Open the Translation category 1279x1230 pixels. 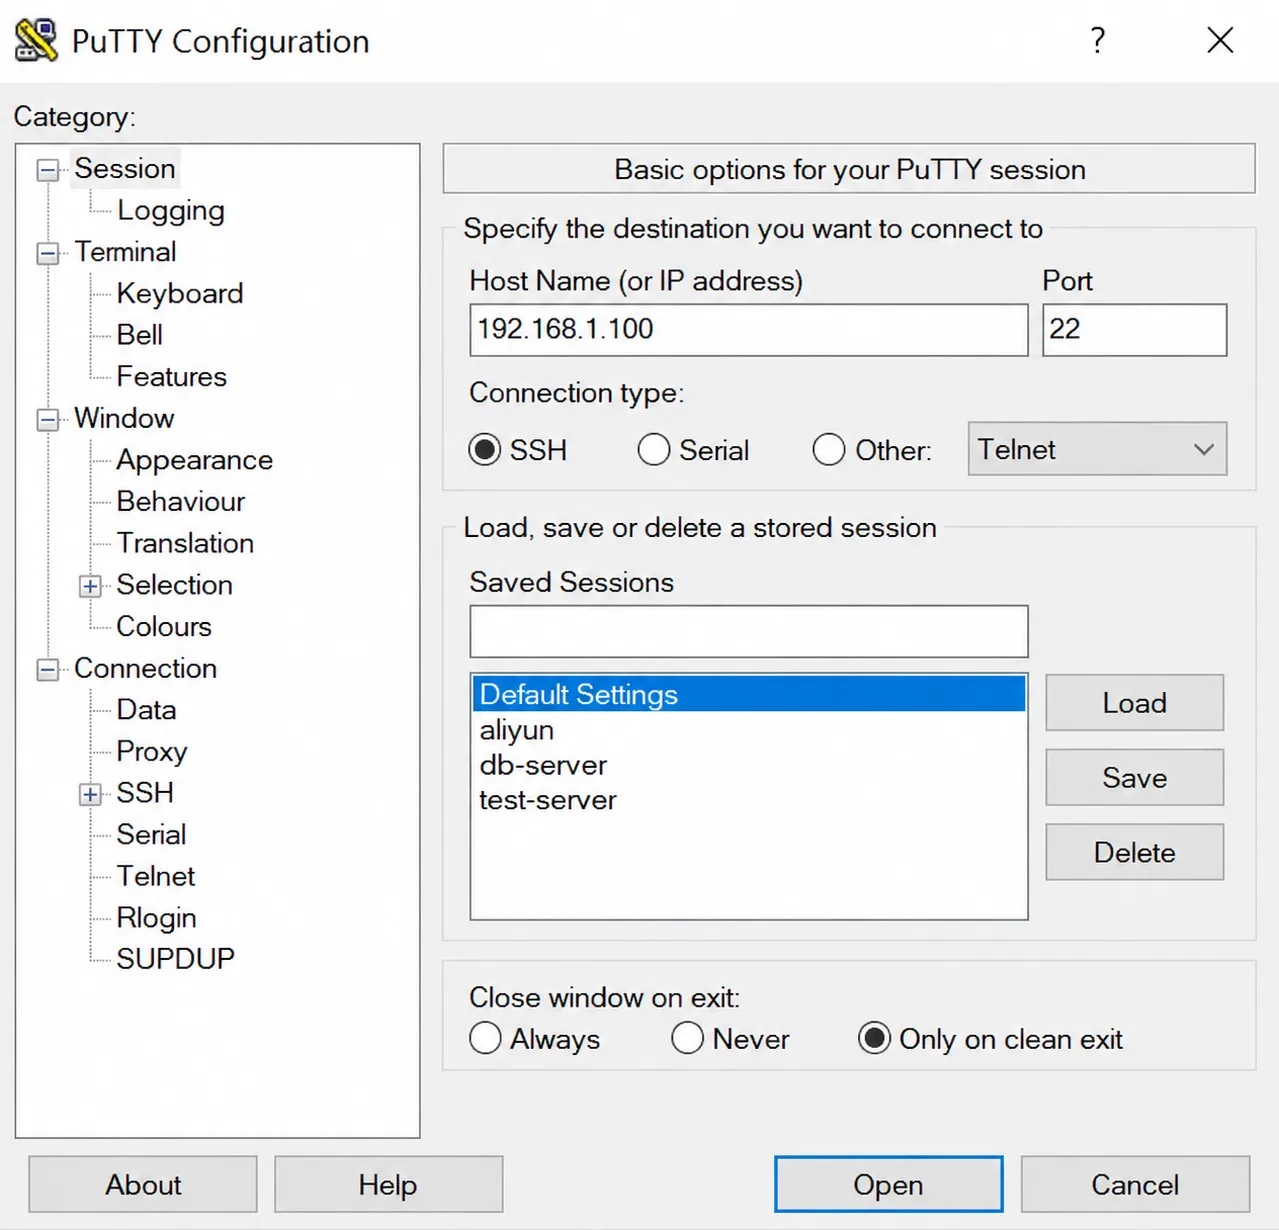tap(186, 543)
